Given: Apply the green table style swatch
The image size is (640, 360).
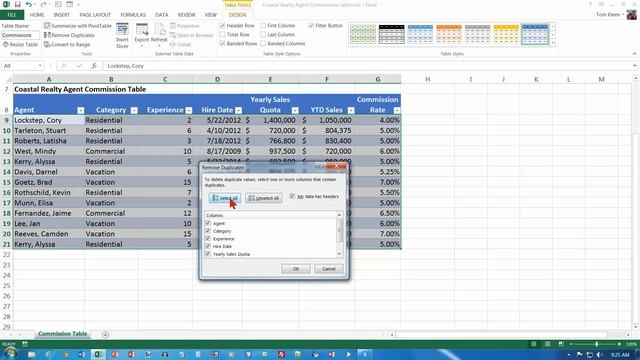Looking at the screenshot, I should pos(362,34).
